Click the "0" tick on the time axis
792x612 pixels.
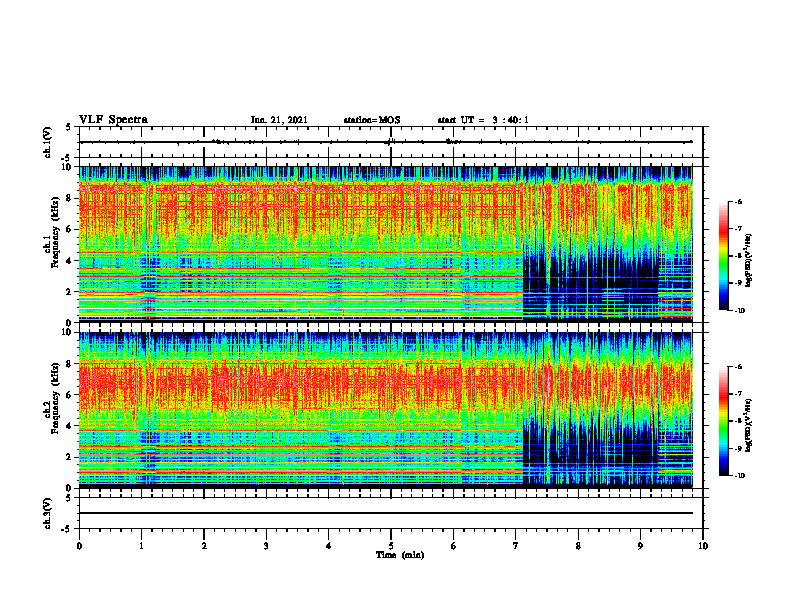pos(79,546)
